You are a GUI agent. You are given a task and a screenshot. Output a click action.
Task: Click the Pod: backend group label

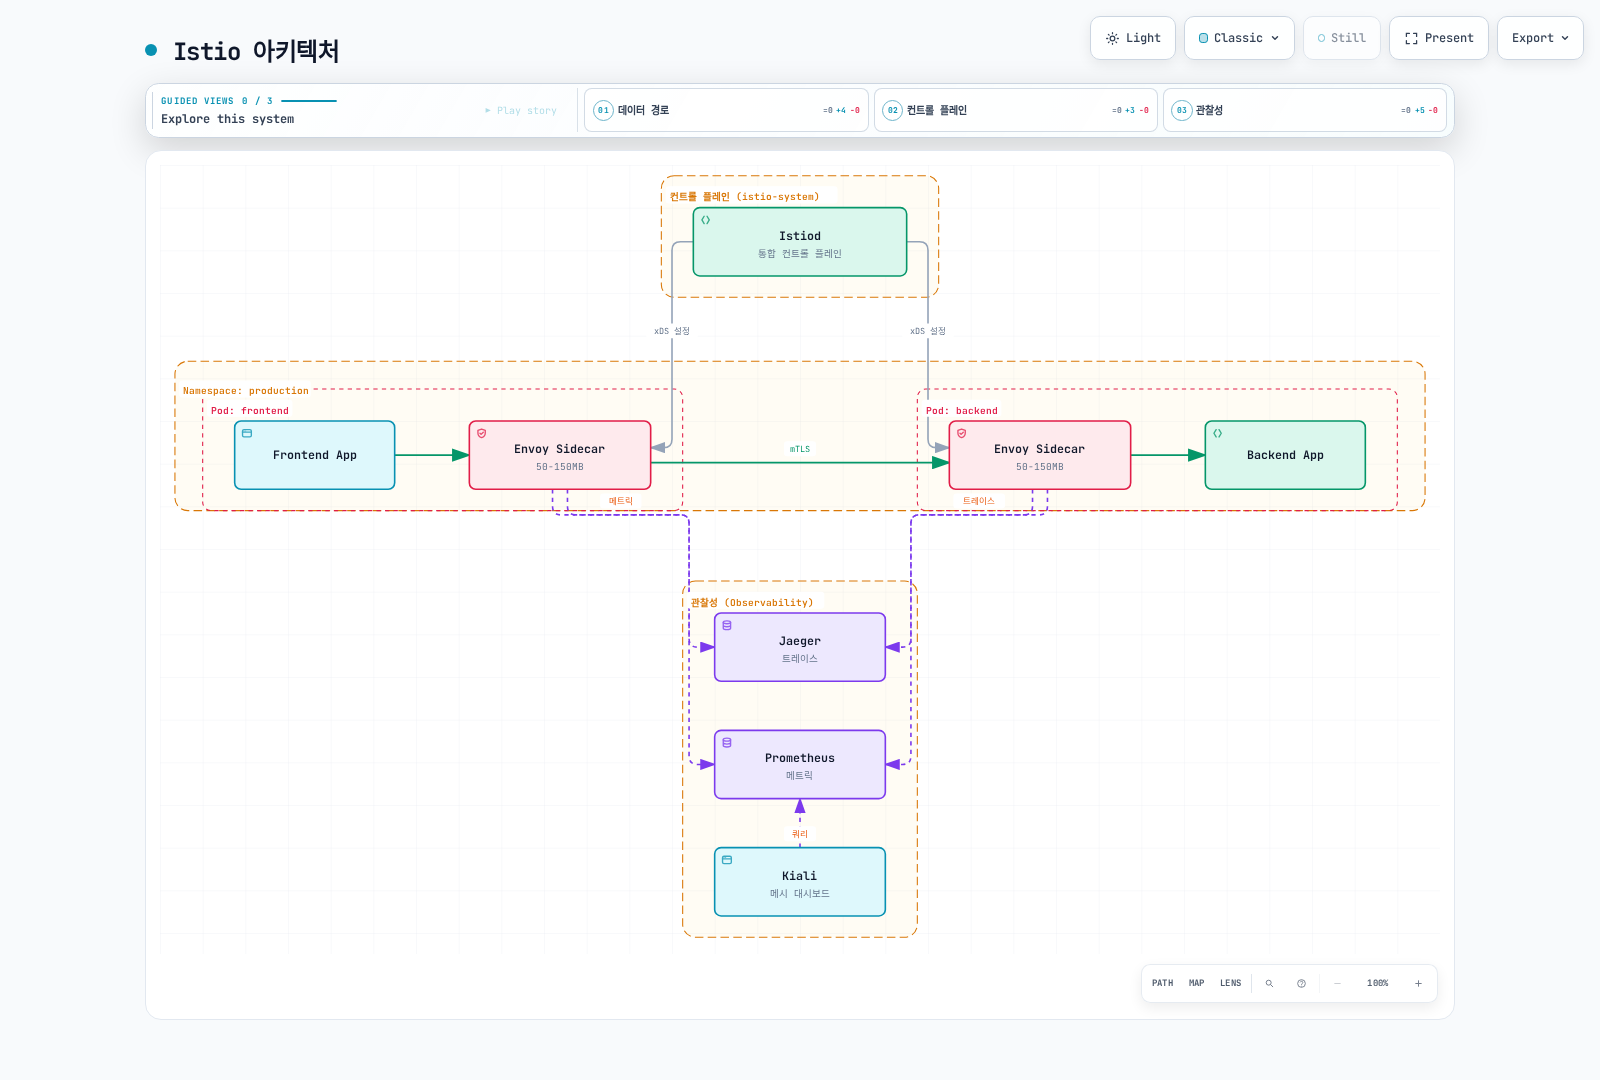tap(962, 411)
